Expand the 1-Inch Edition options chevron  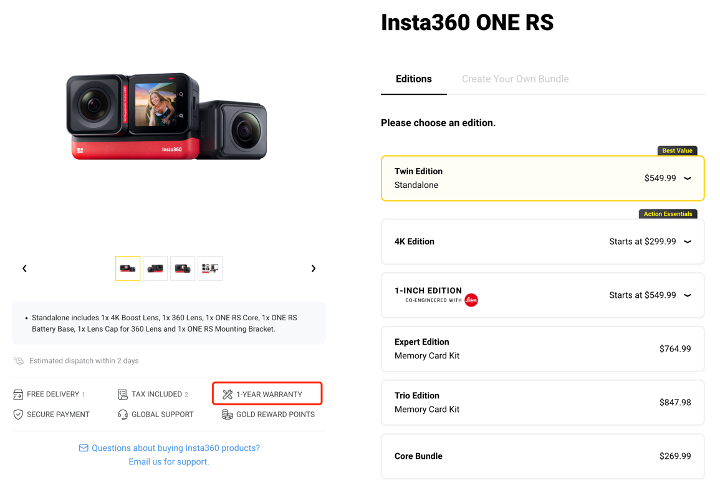pos(688,295)
